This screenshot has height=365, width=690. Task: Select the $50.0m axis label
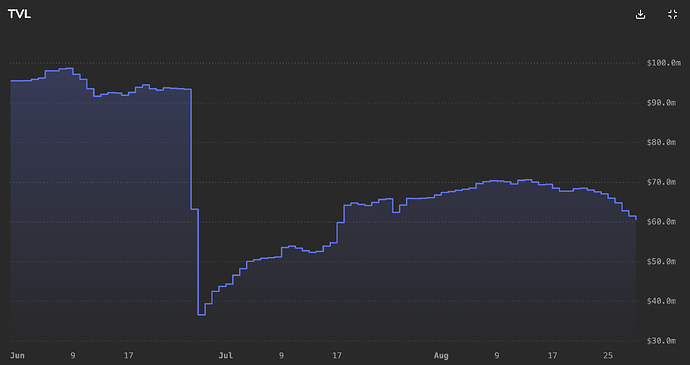tap(661, 262)
